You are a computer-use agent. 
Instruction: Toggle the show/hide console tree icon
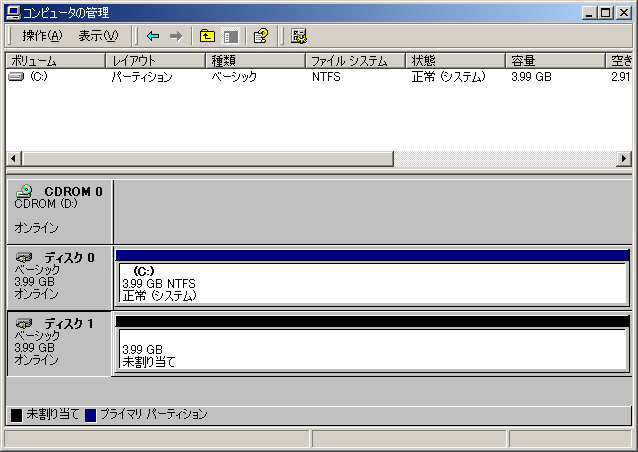[x=231, y=36]
